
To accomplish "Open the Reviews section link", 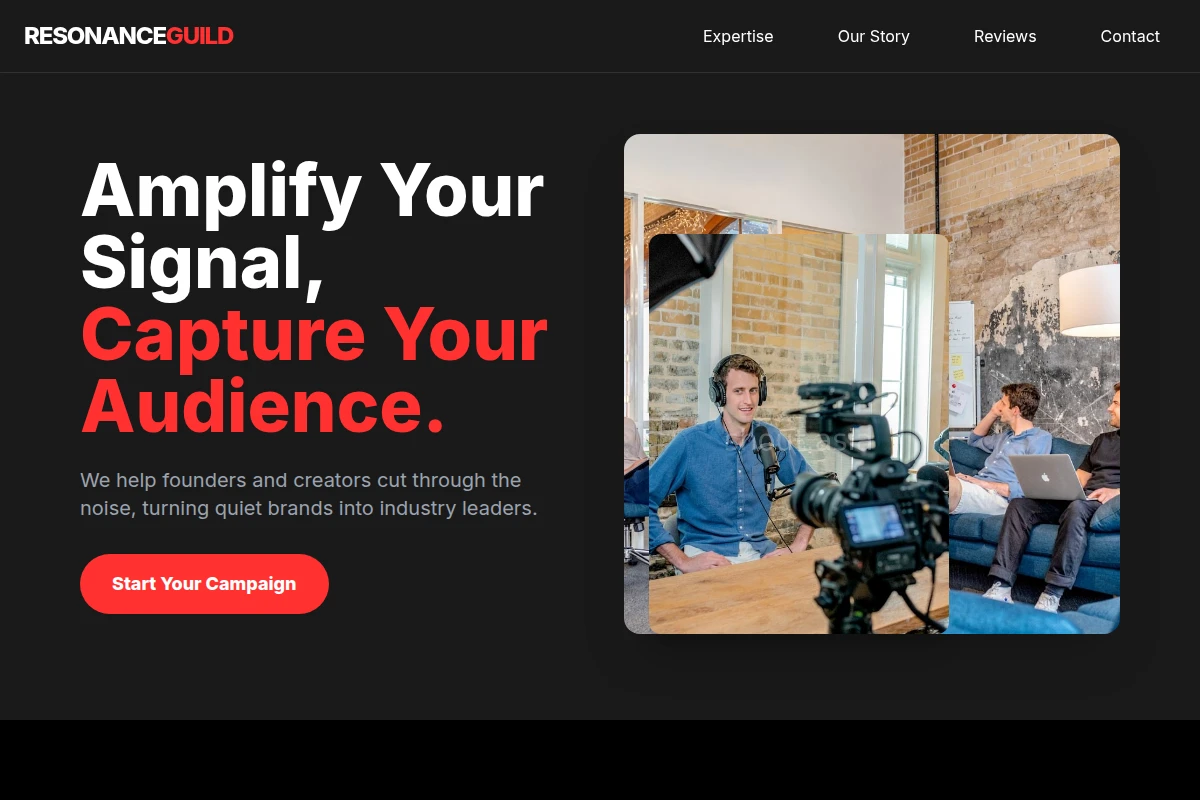I will tap(1005, 36).
